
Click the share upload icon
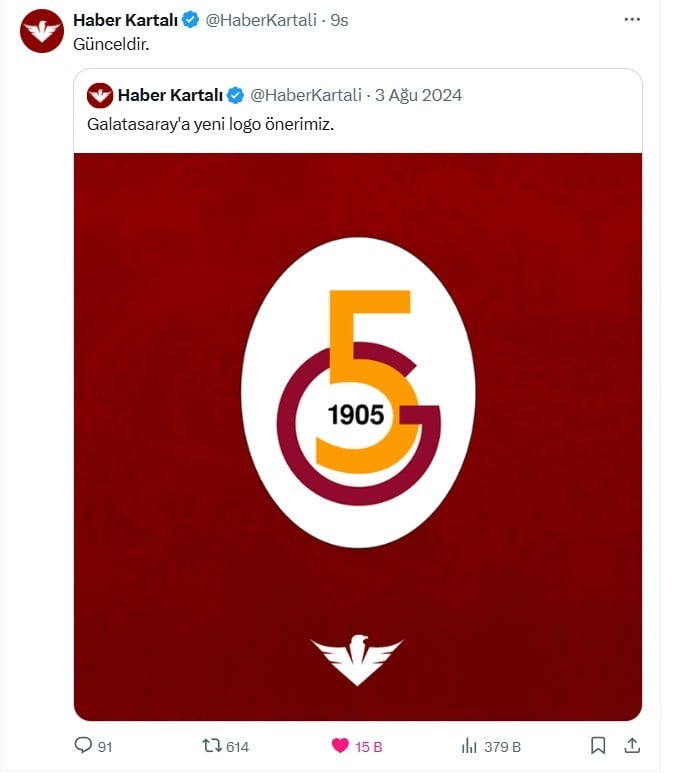[631, 746]
